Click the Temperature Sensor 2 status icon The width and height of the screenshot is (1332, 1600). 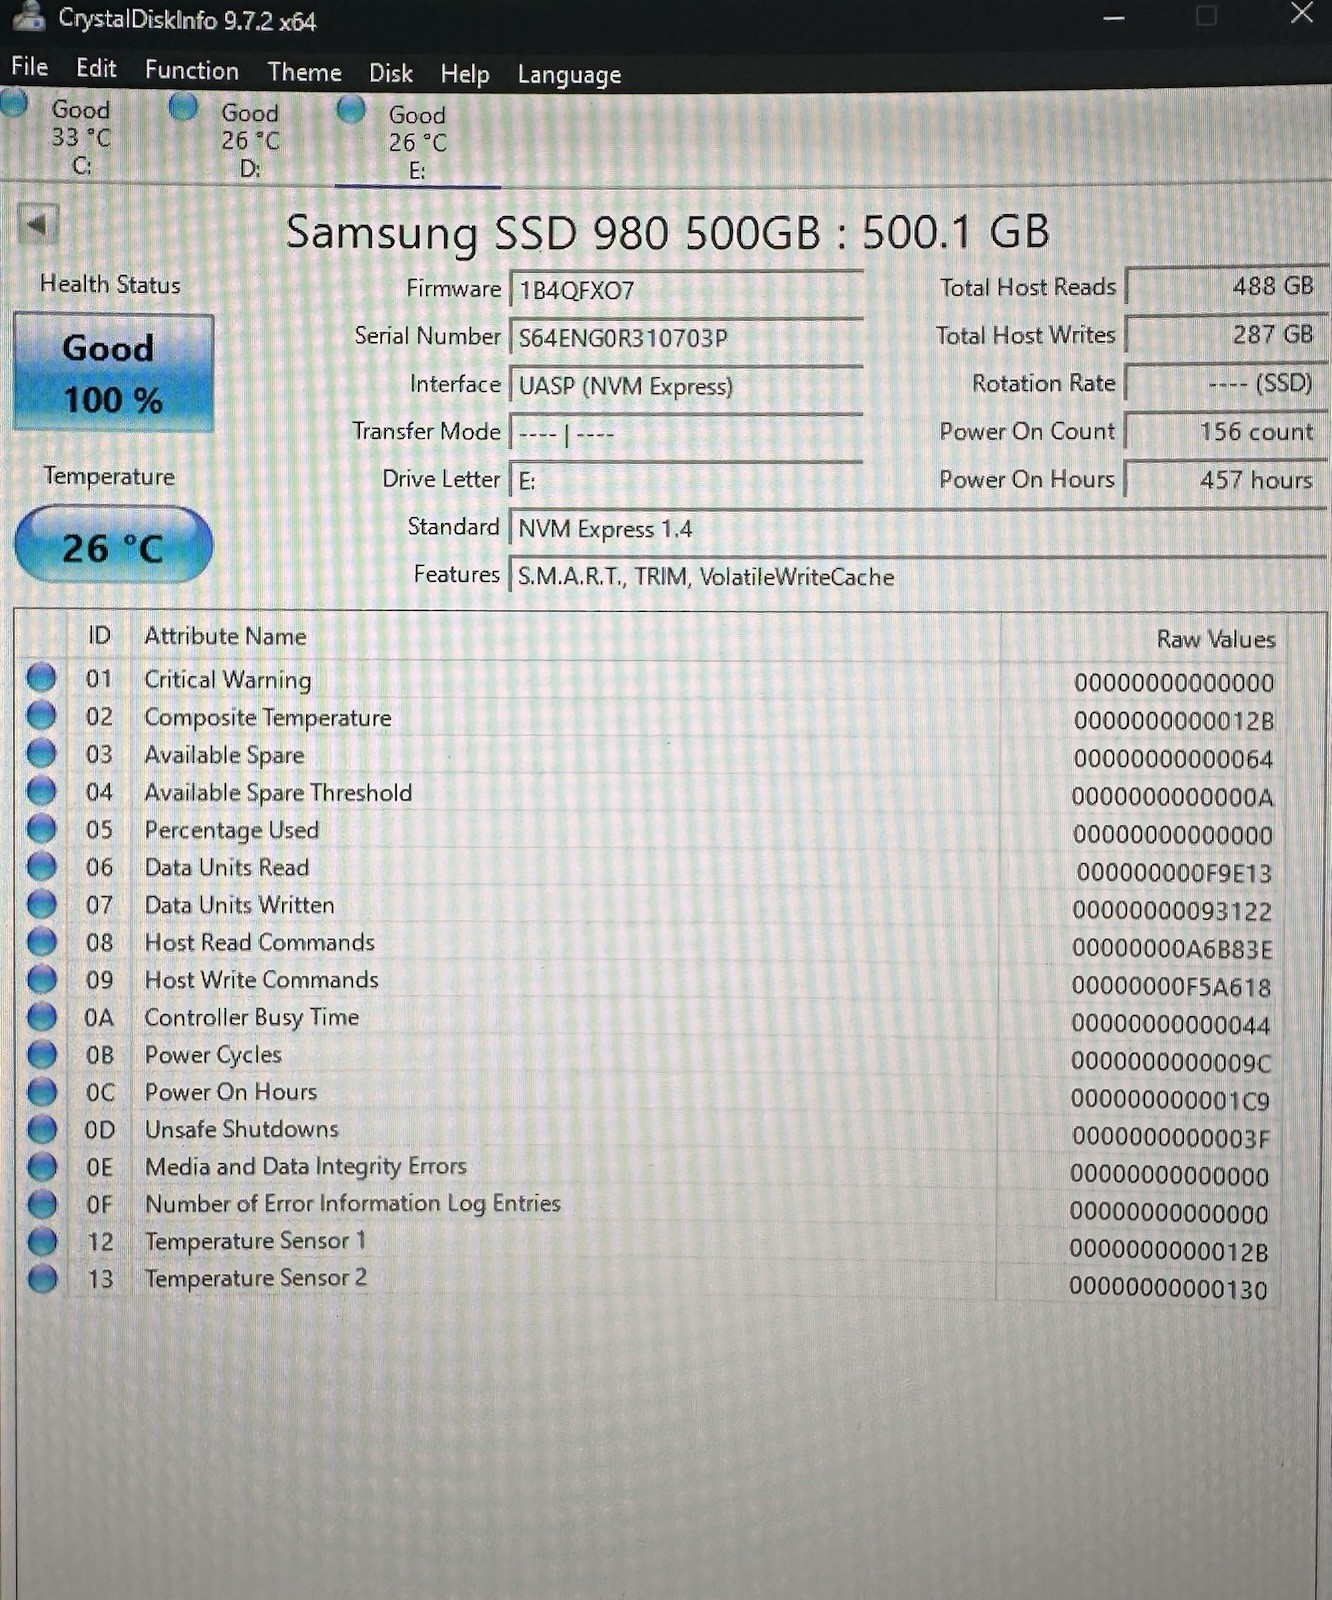41,1278
